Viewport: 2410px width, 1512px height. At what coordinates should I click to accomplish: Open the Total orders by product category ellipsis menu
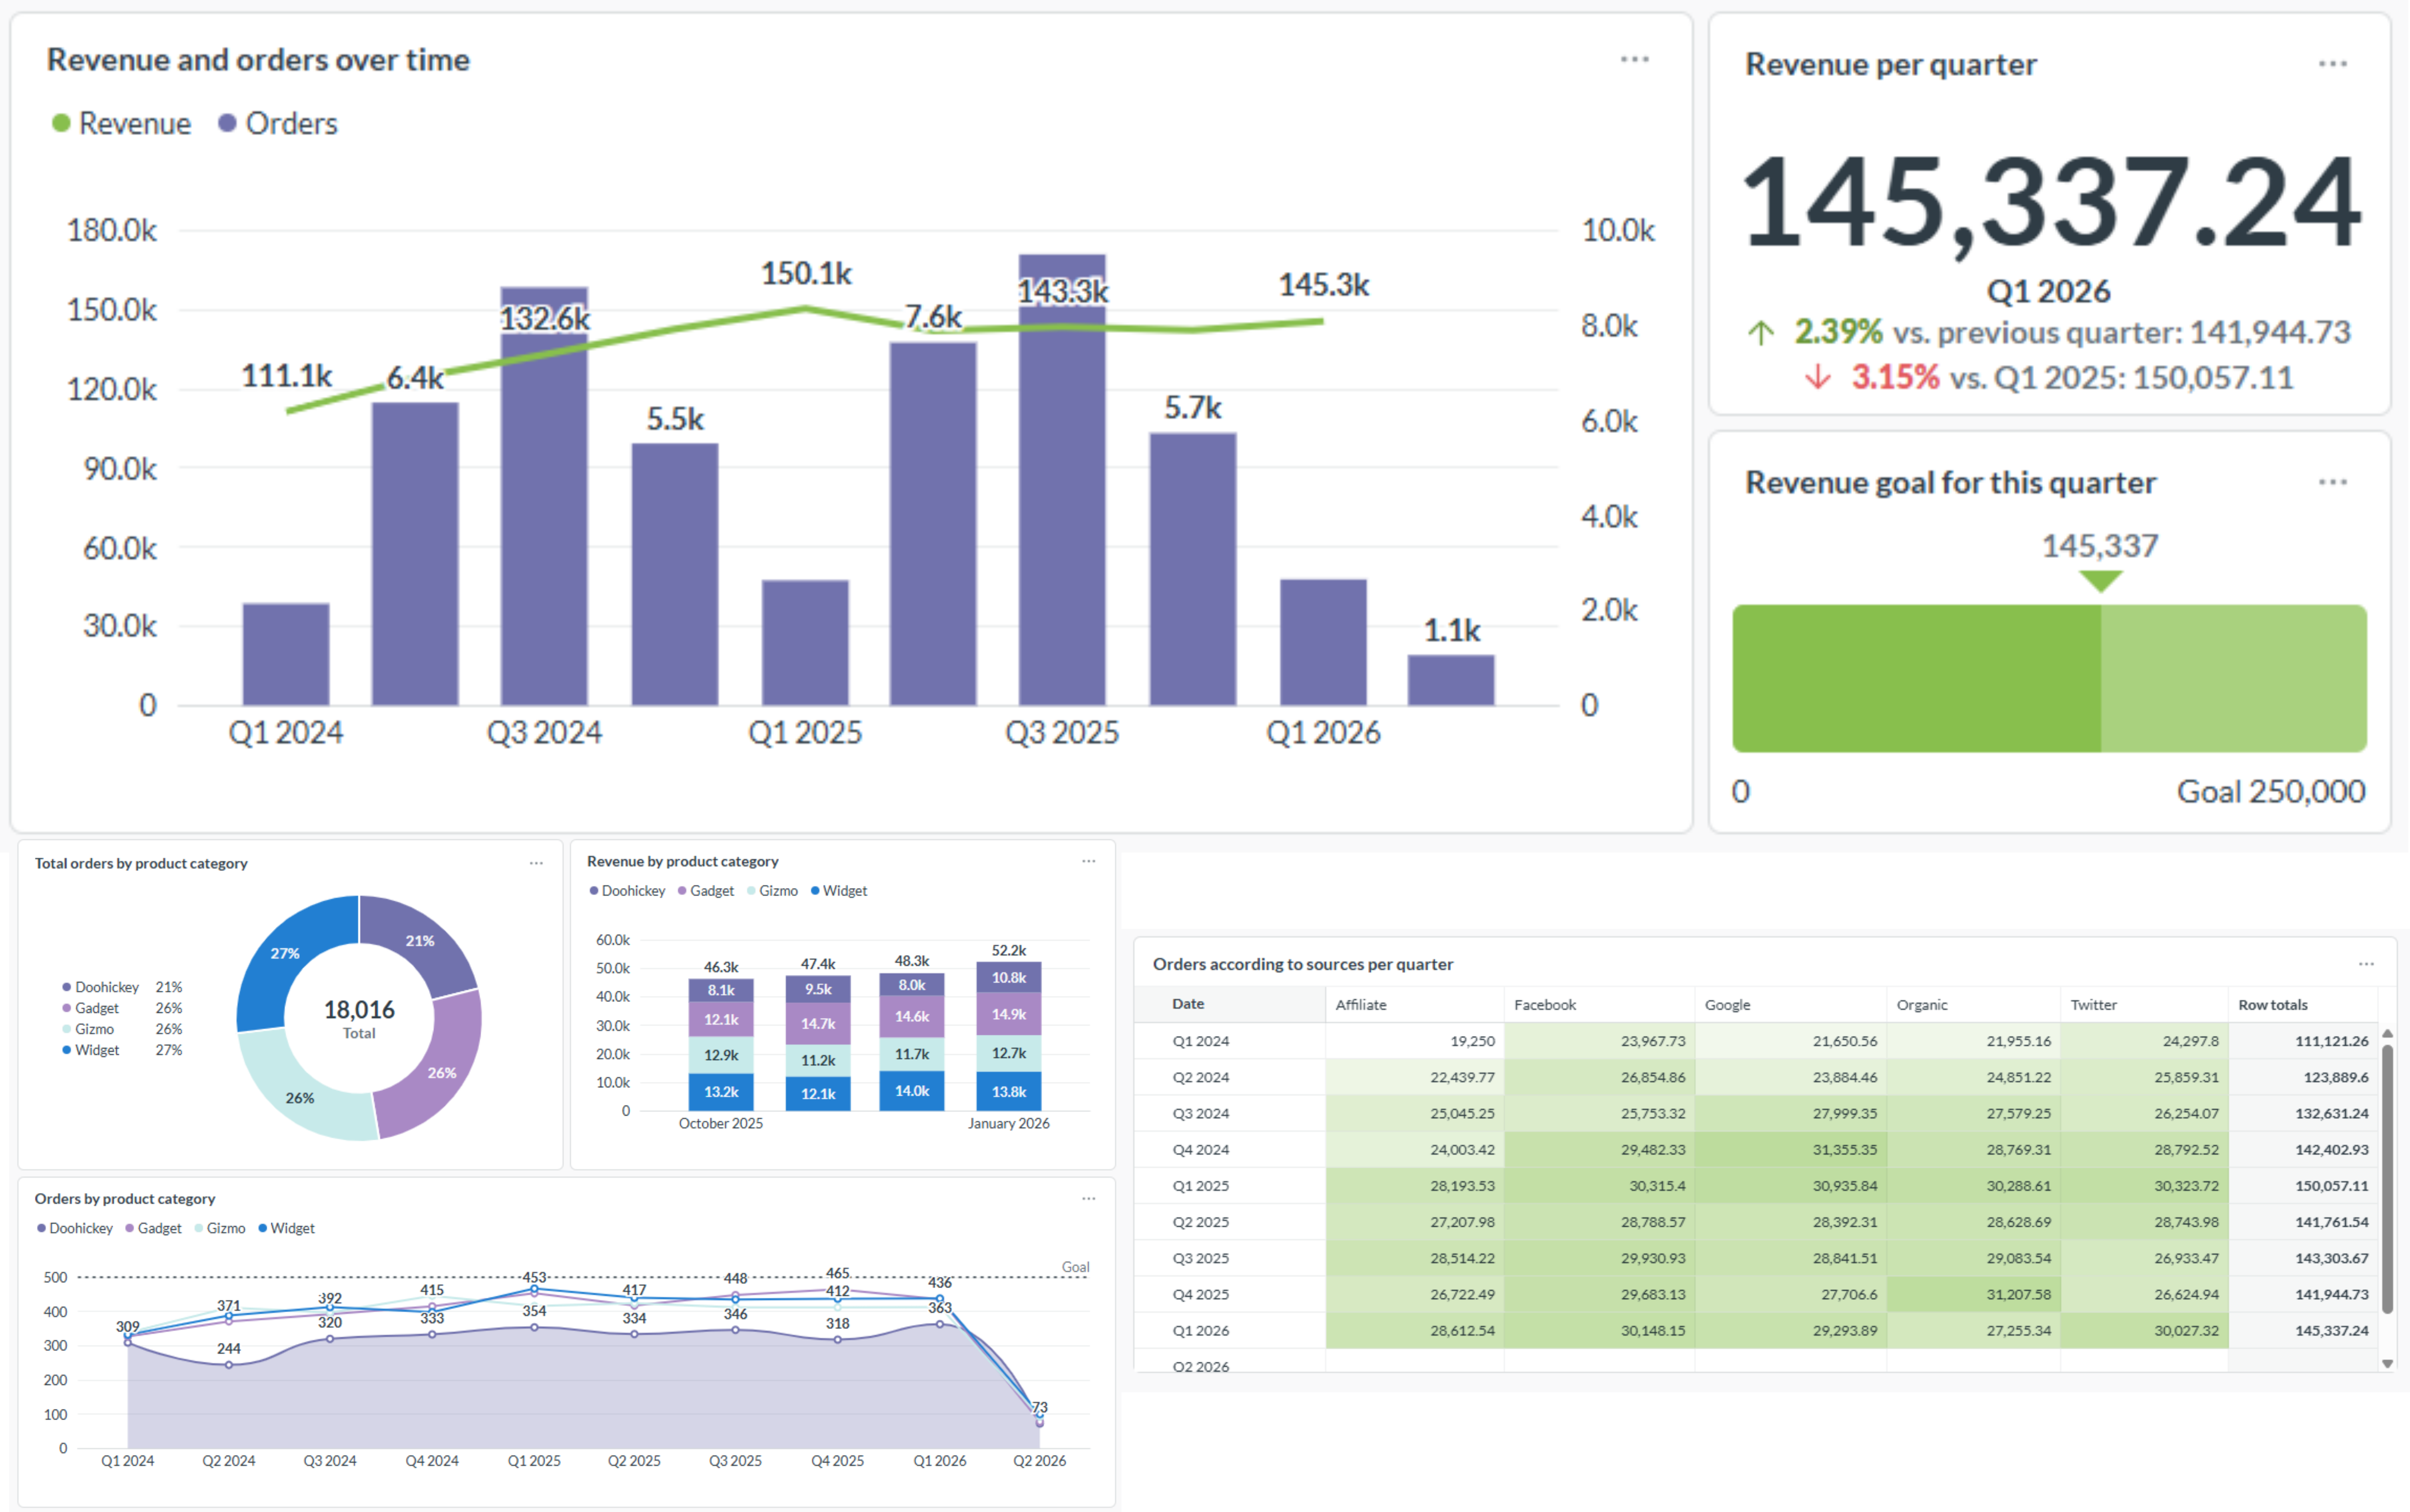[x=536, y=863]
